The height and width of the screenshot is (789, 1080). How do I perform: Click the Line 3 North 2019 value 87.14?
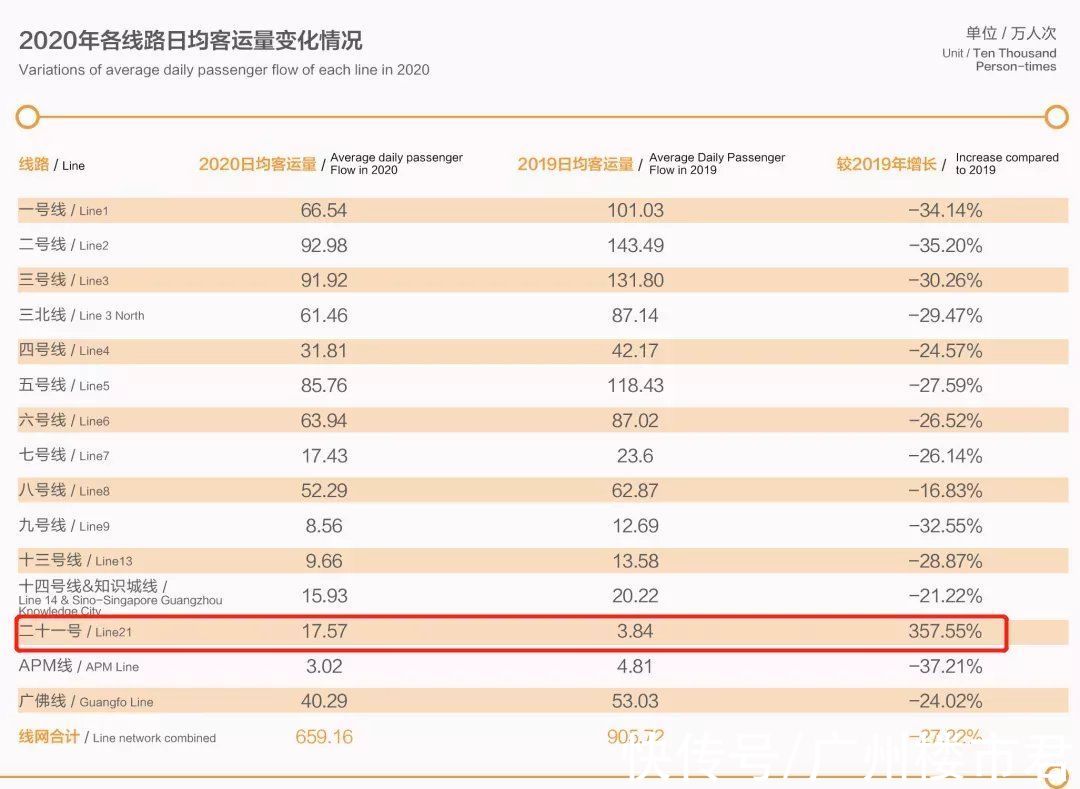tap(635, 316)
